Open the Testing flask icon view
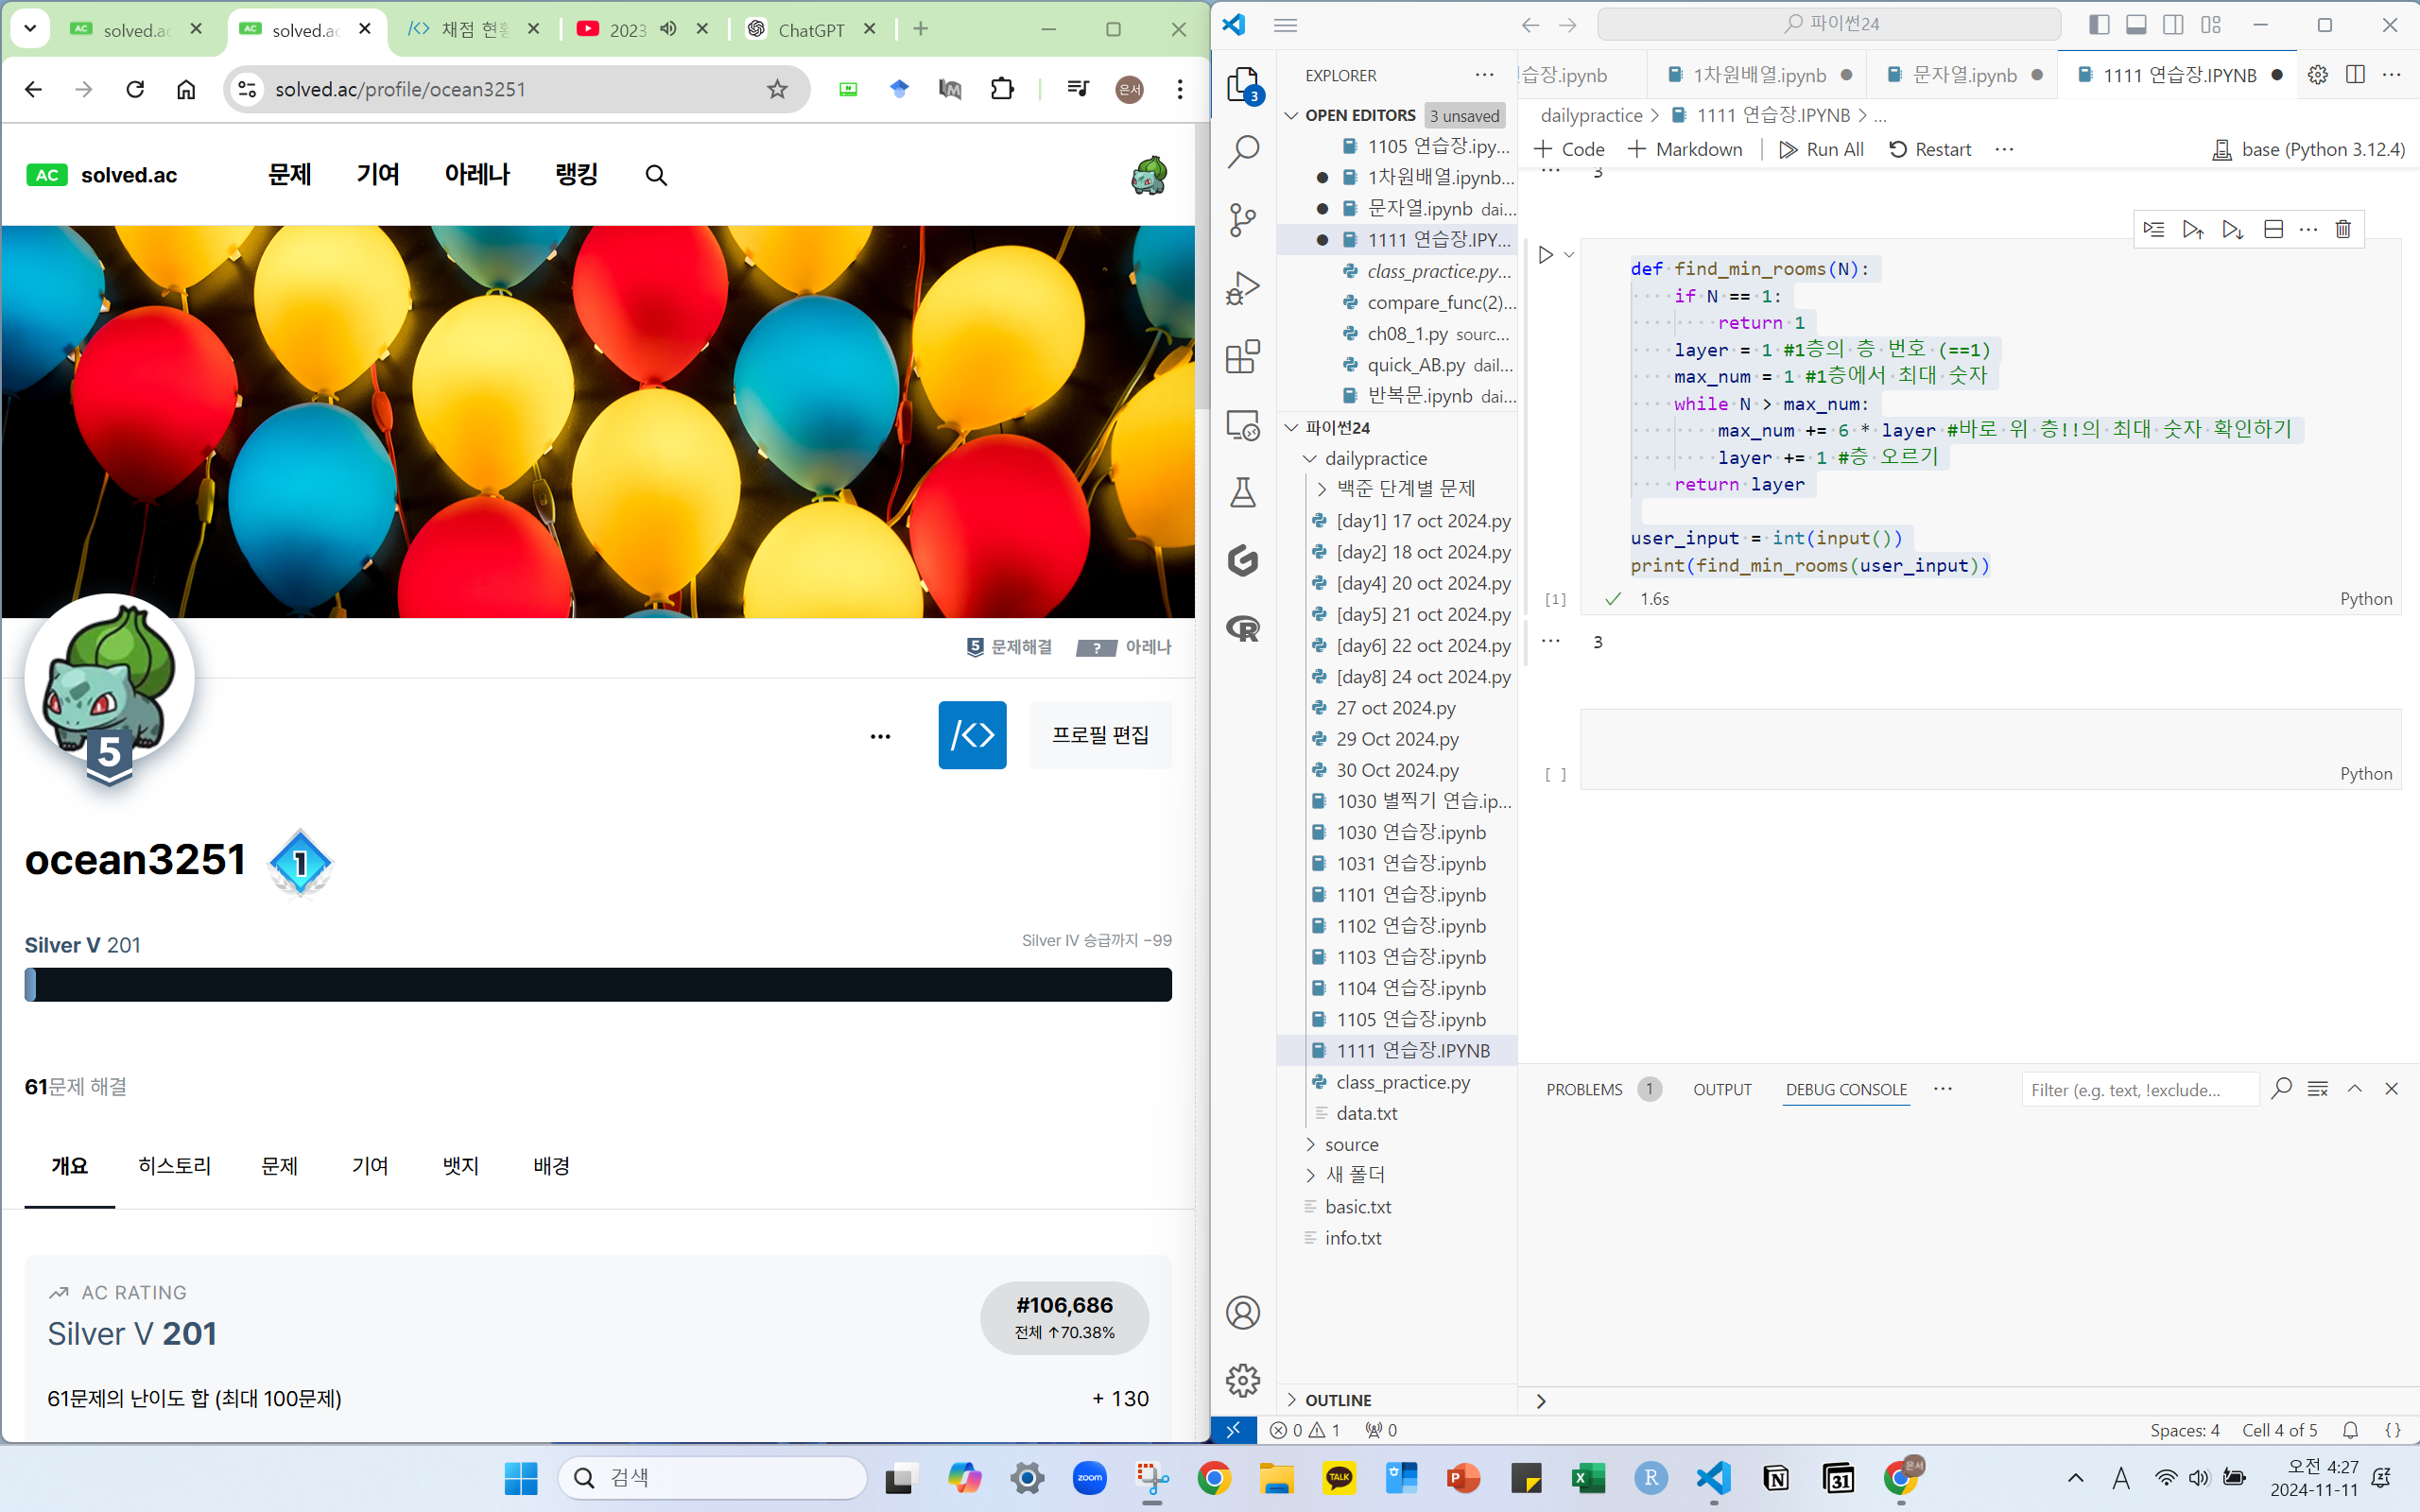 (x=1243, y=492)
